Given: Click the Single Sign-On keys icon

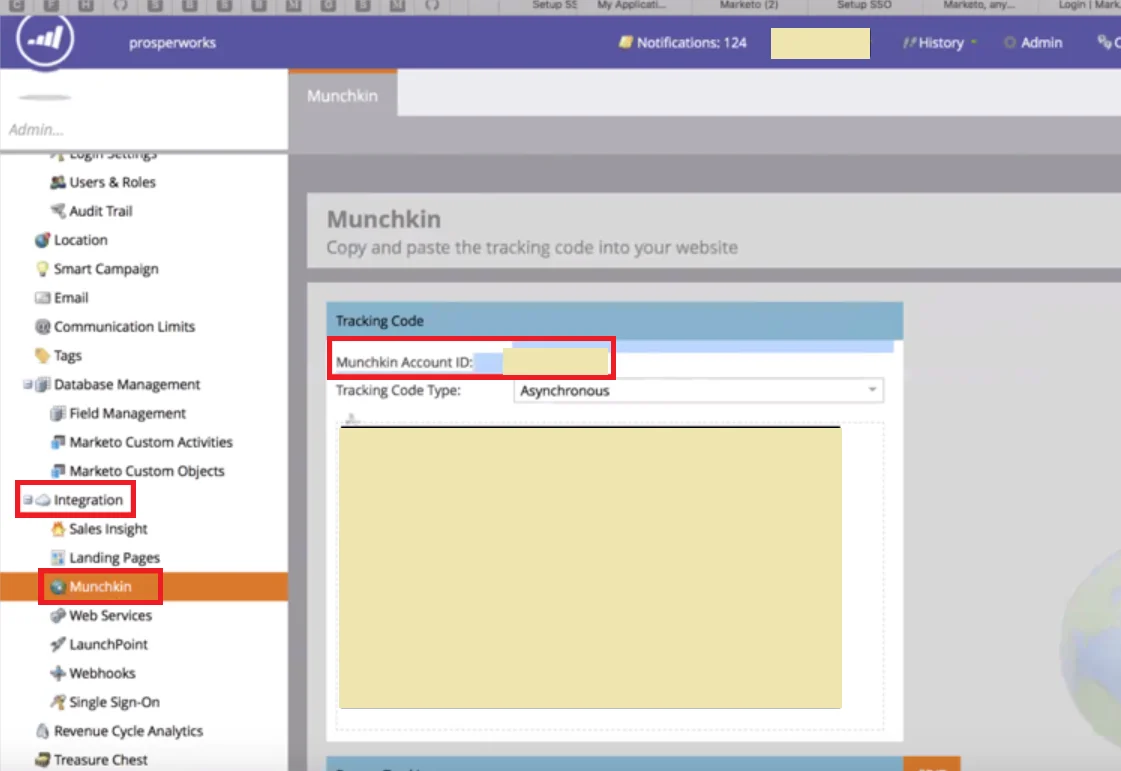Looking at the screenshot, I should click(x=58, y=702).
